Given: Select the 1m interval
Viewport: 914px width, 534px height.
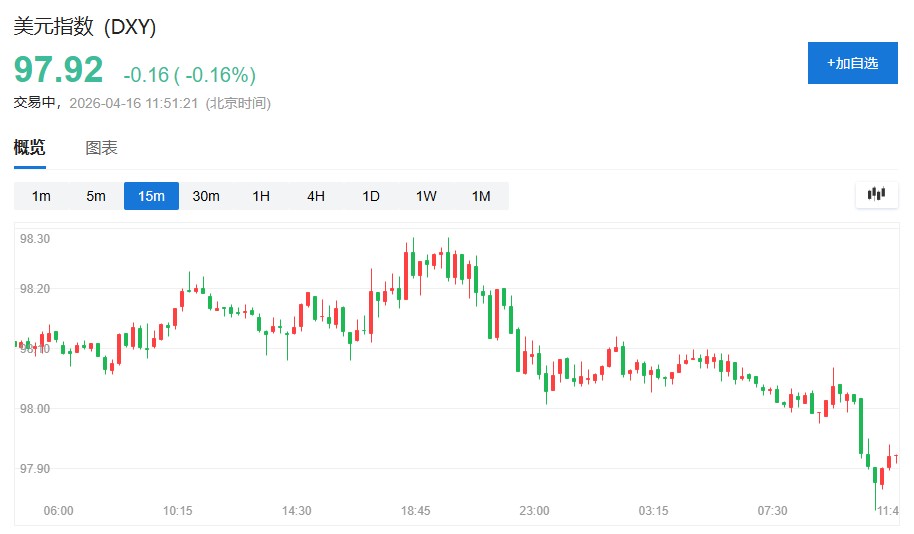Looking at the screenshot, I should point(41,196).
